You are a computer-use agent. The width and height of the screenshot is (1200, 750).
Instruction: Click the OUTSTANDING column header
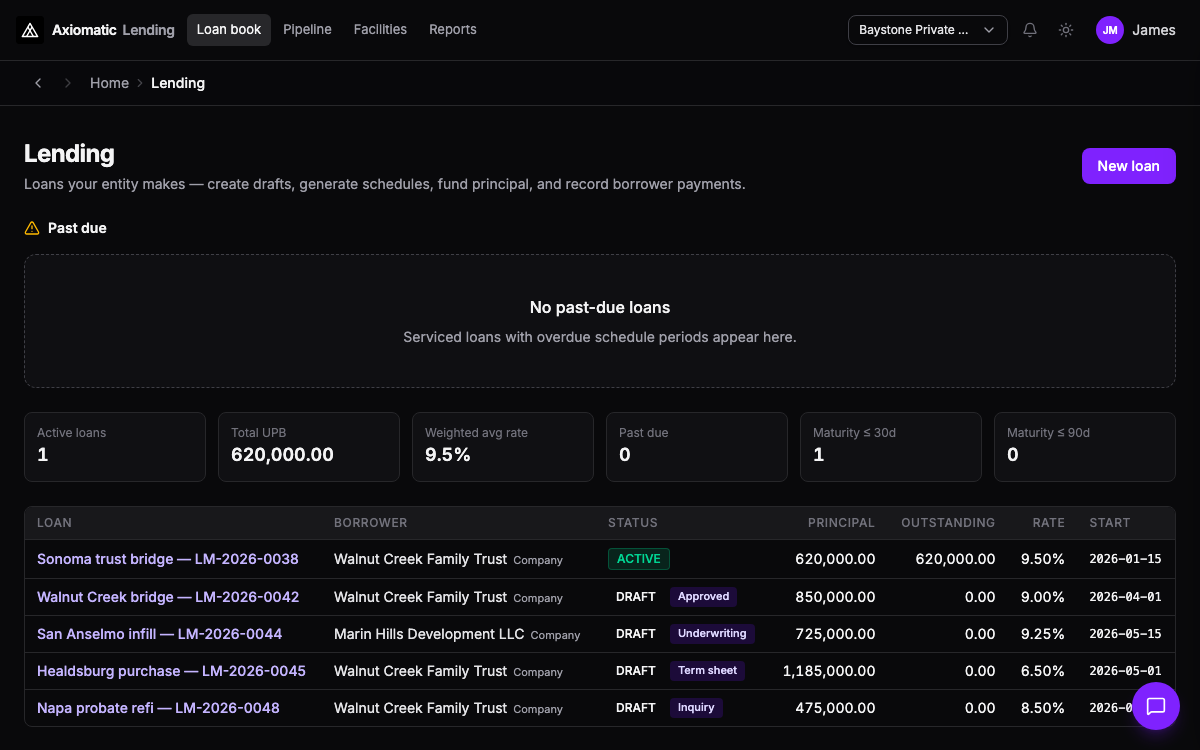(x=948, y=523)
